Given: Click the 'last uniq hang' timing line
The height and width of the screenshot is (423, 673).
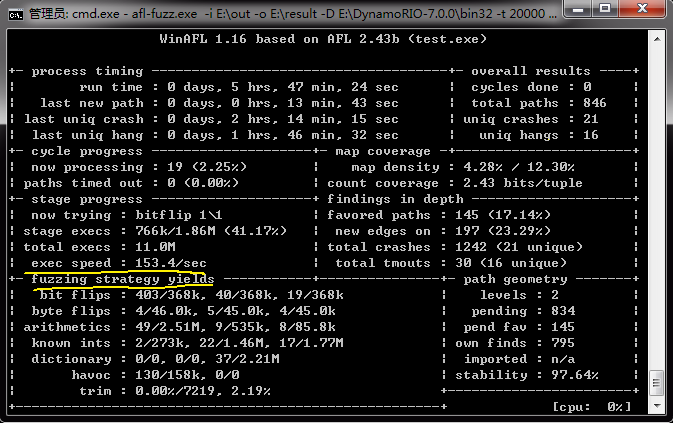Looking at the screenshot, I should point(215,135).
